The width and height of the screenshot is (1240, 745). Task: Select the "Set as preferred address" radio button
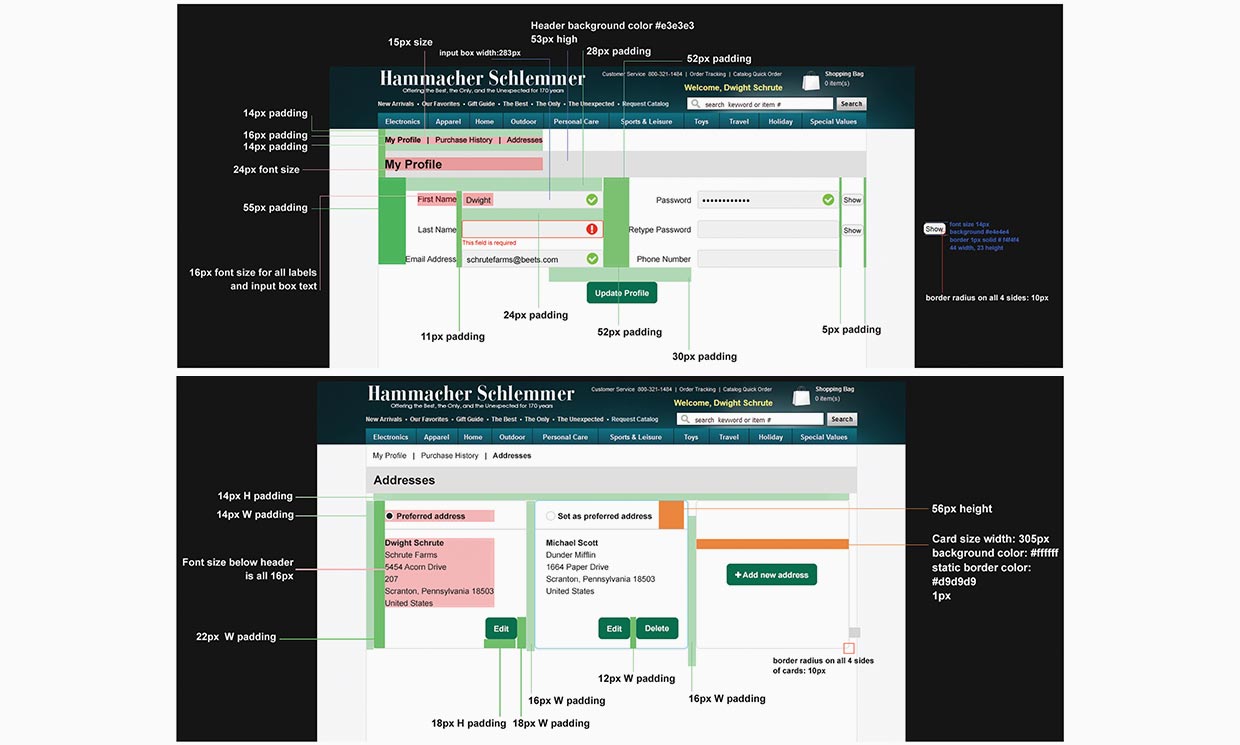tap(550, 516)
